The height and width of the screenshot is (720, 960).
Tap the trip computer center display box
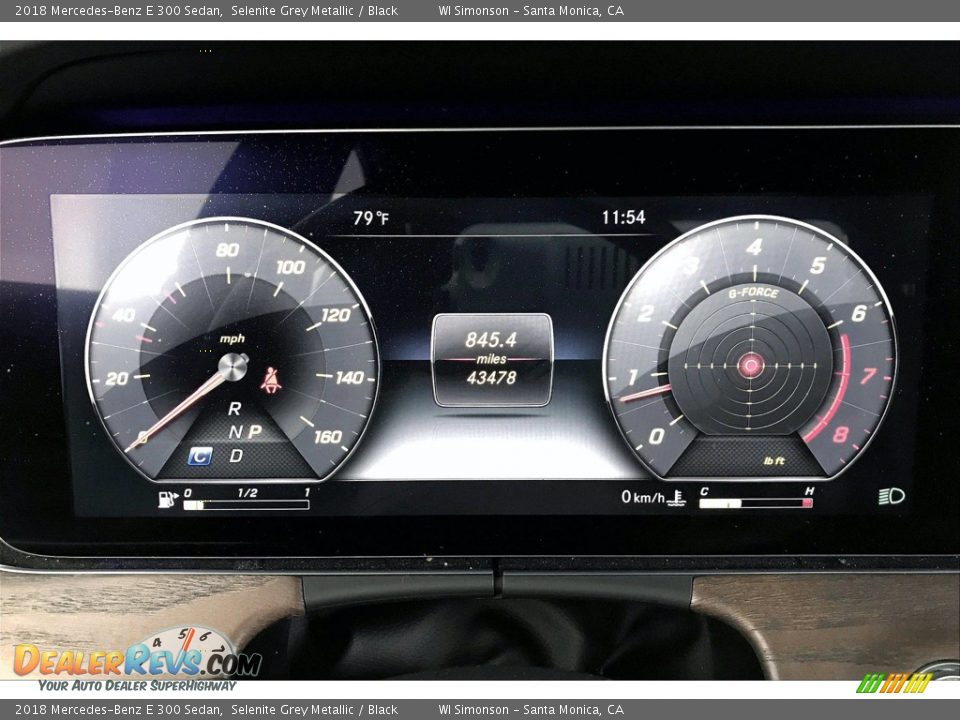tap(492, 360)
